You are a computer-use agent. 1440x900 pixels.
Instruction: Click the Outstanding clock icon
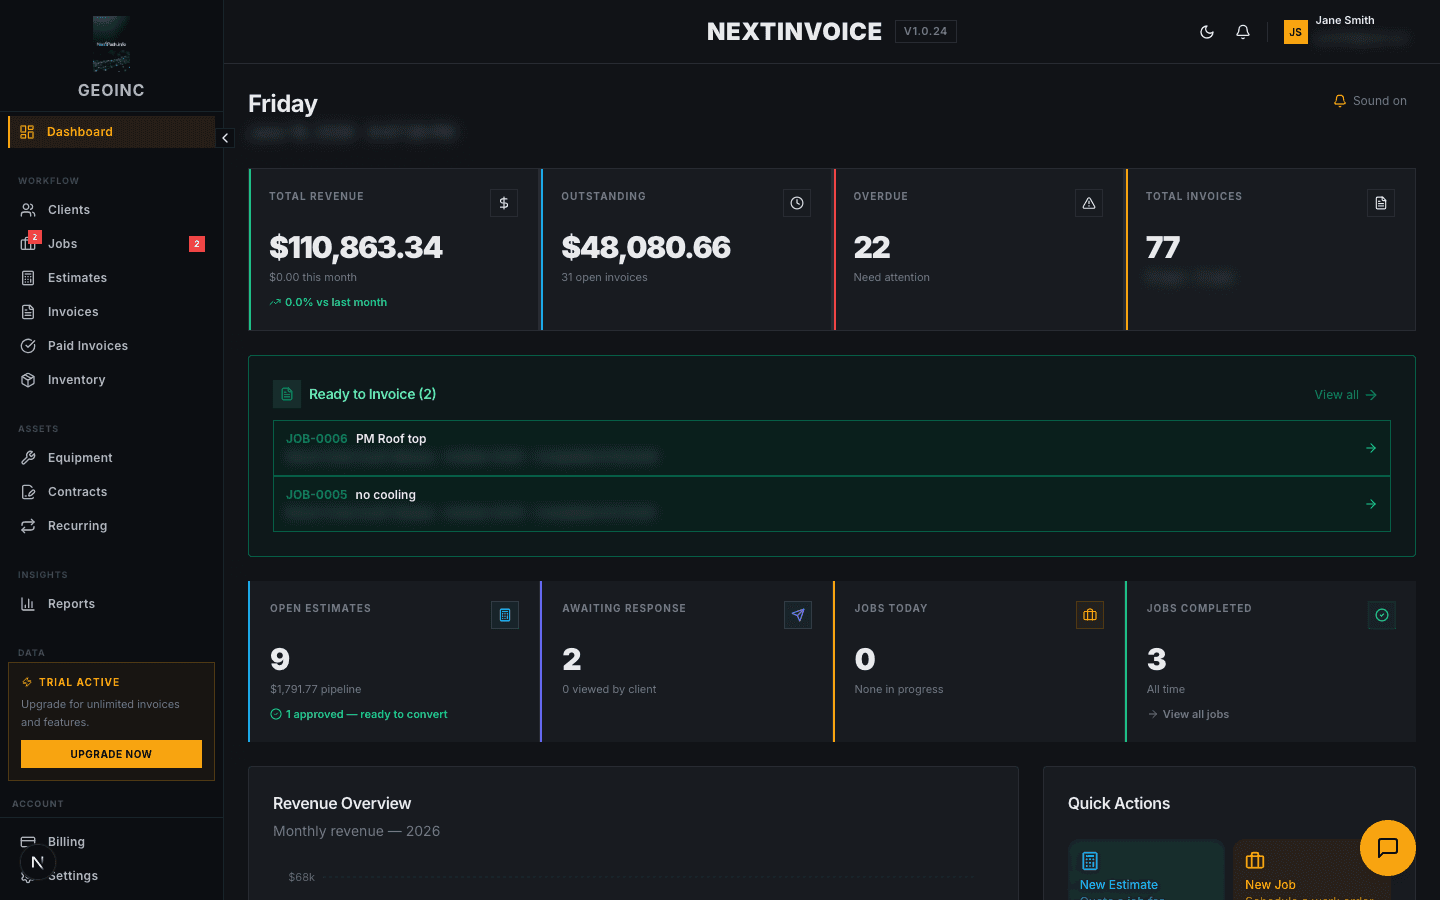(x=797, y=203)
